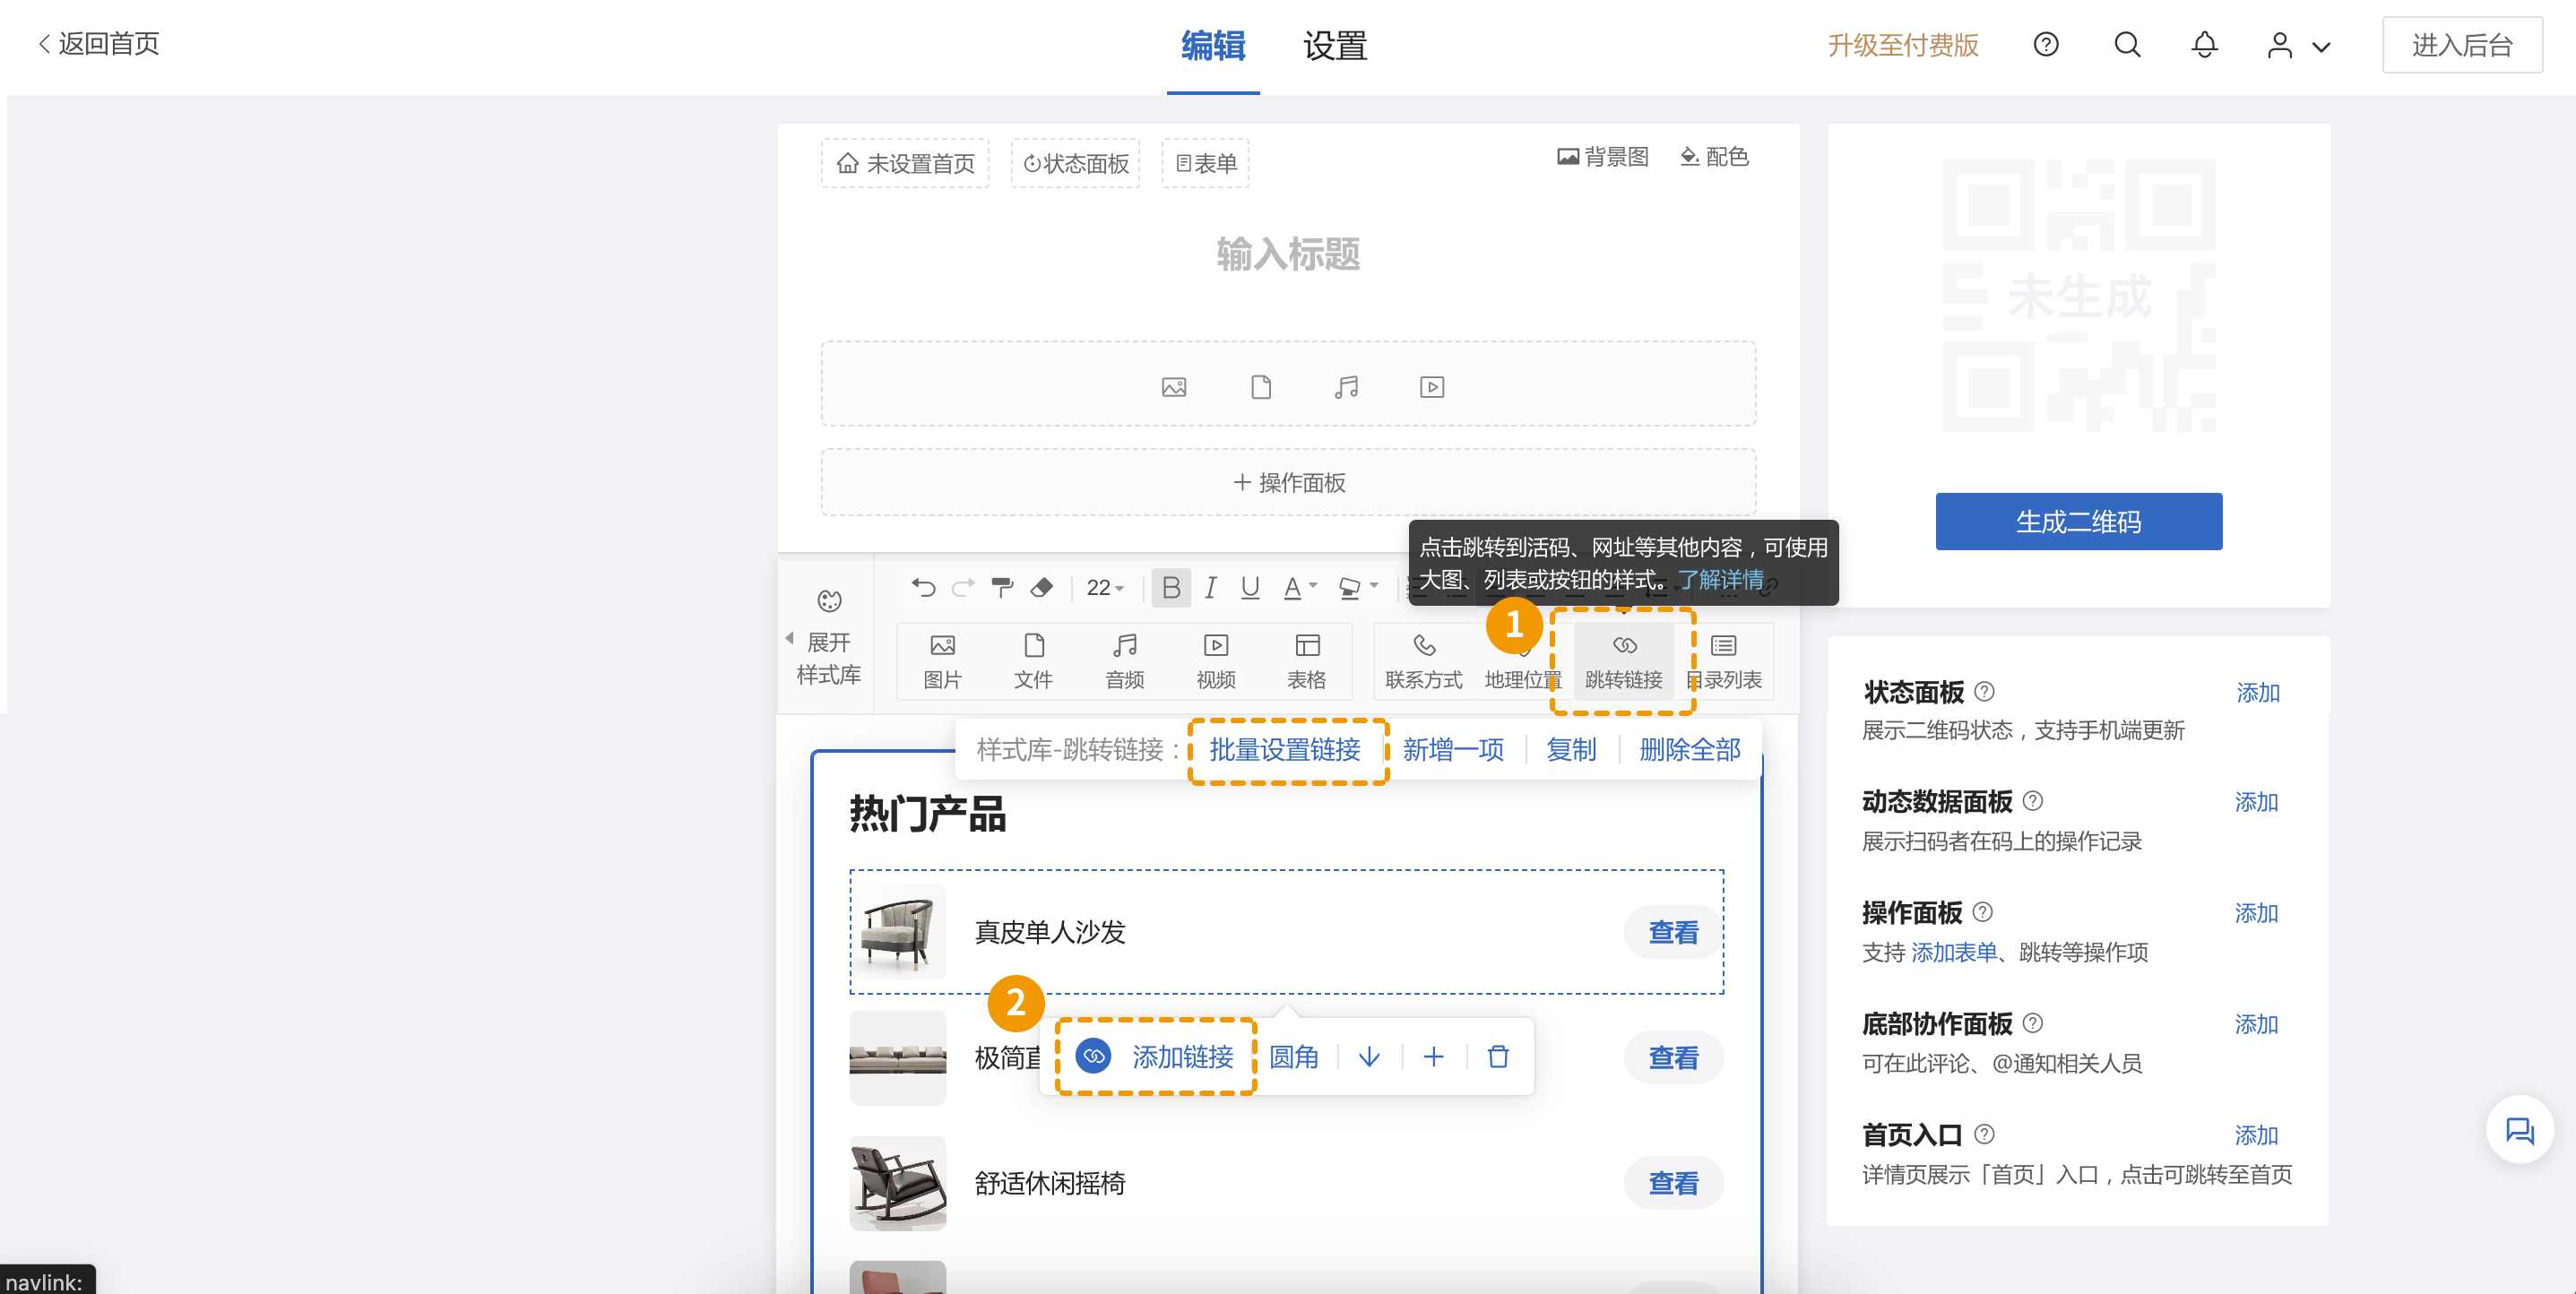Click 了解详情 in the tooltip

[1720, 579]
